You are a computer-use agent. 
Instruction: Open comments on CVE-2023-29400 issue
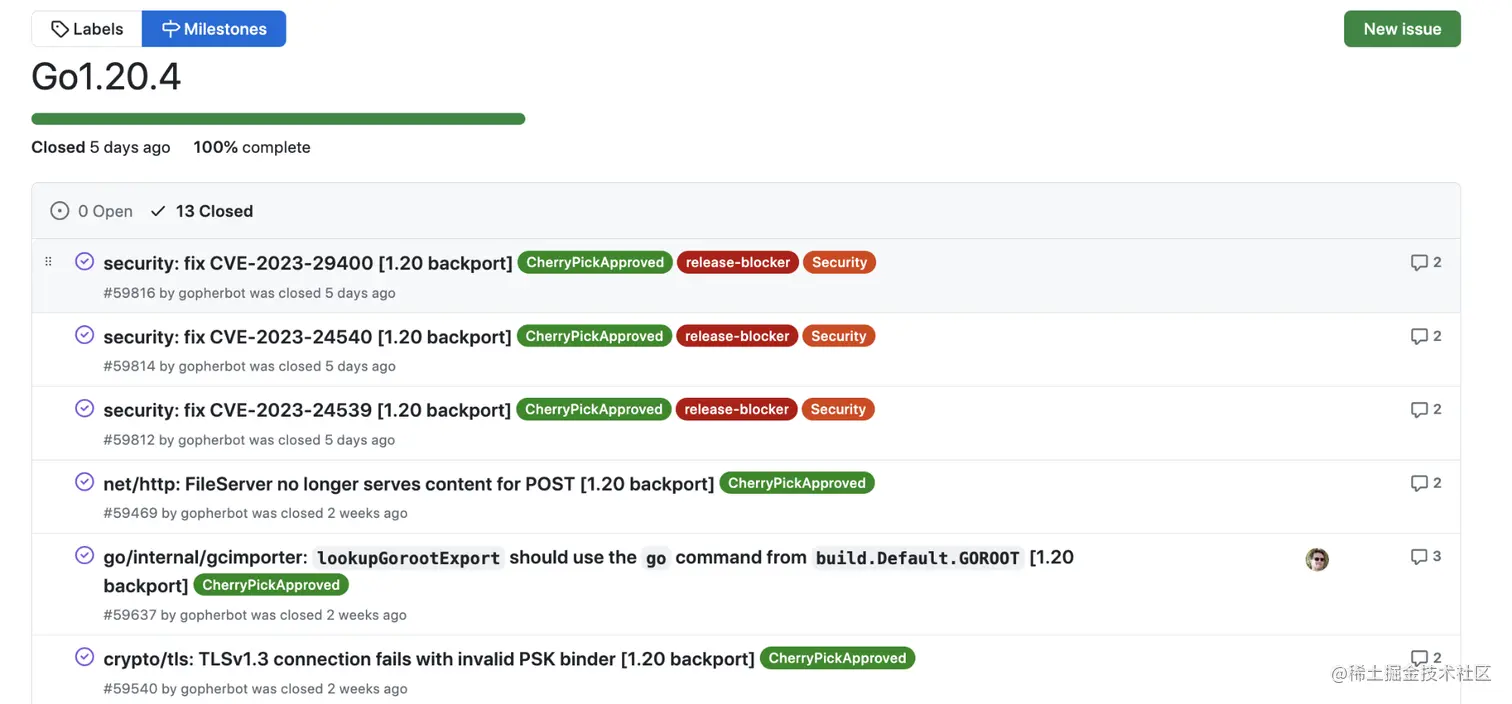click(1426, 262)
